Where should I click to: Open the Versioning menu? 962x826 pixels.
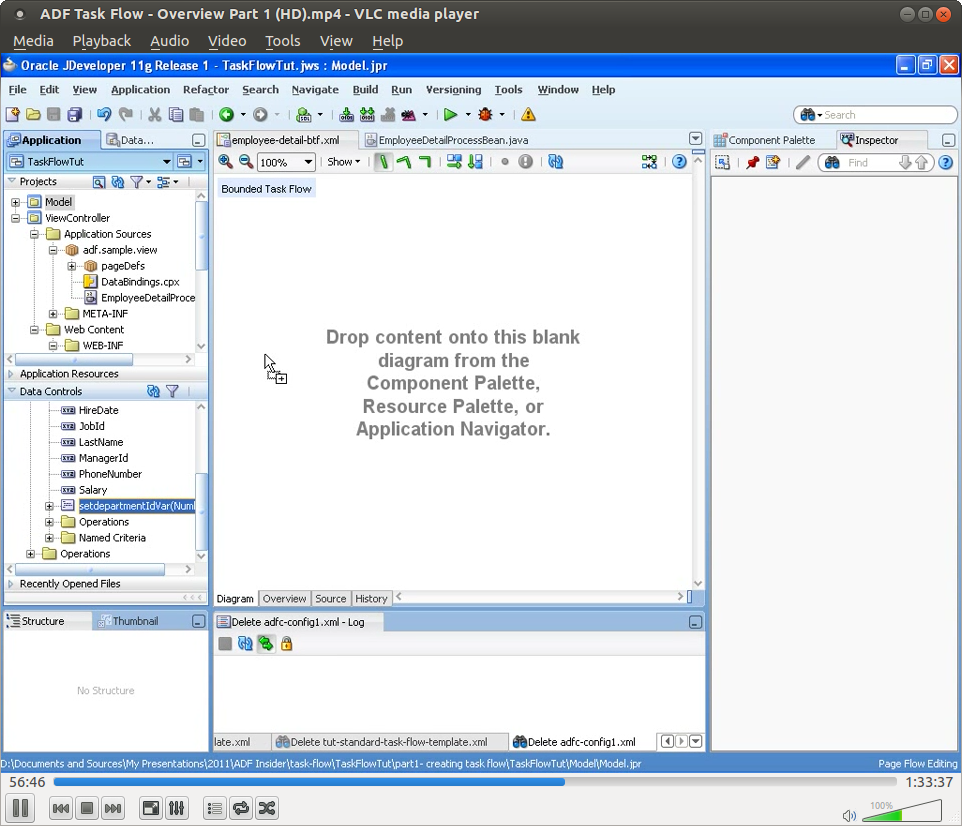pyautogui.click(x=453, y=90)
